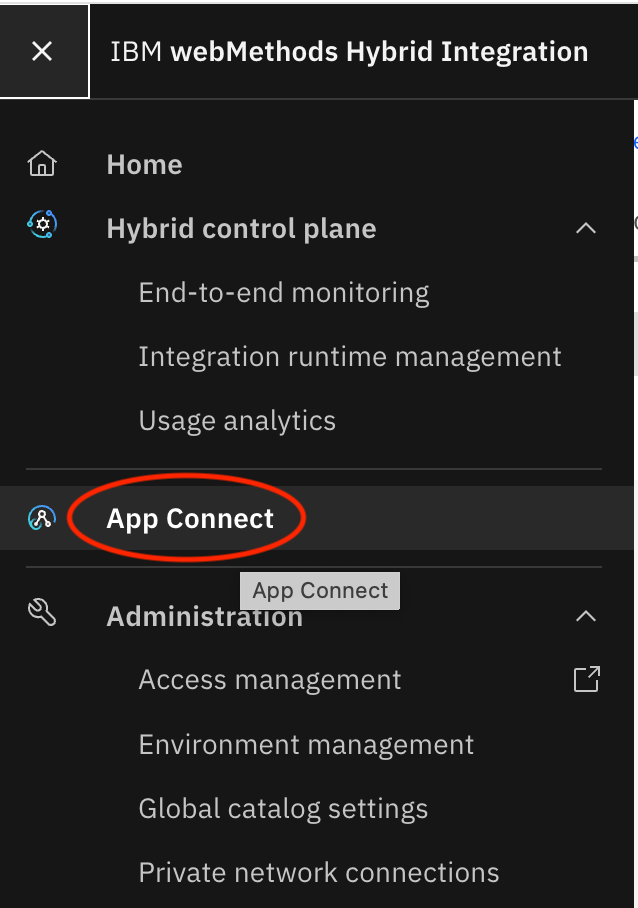638x908 pixels.
Task: Click the external link icon beside Access management
Action: [587, 679]
